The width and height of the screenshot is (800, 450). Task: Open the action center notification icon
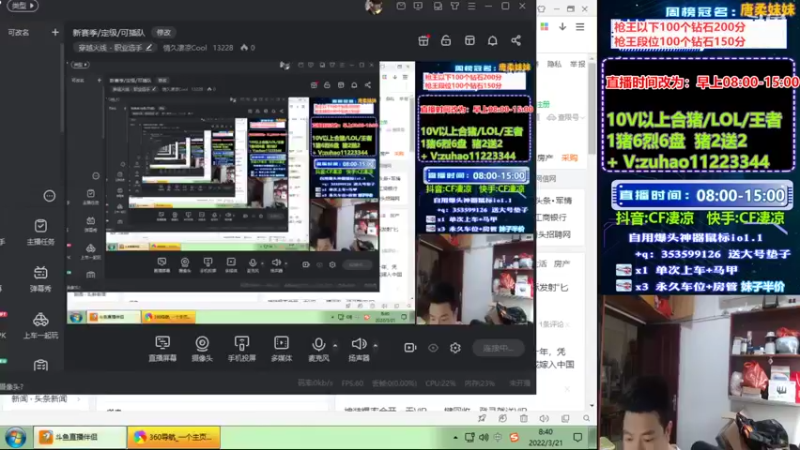578,437
